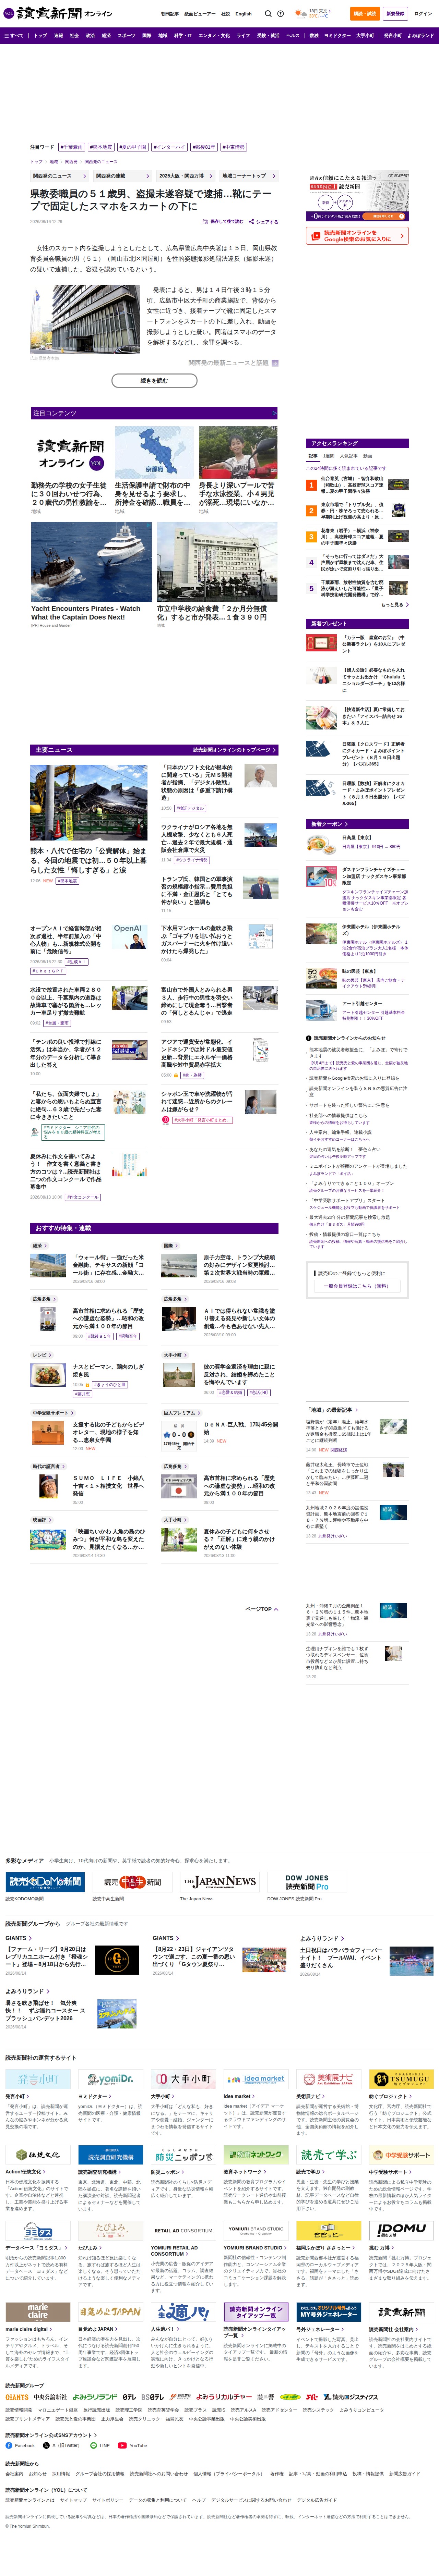Open the Google検索のお気に入りに banner

click(x=357, y=236)
